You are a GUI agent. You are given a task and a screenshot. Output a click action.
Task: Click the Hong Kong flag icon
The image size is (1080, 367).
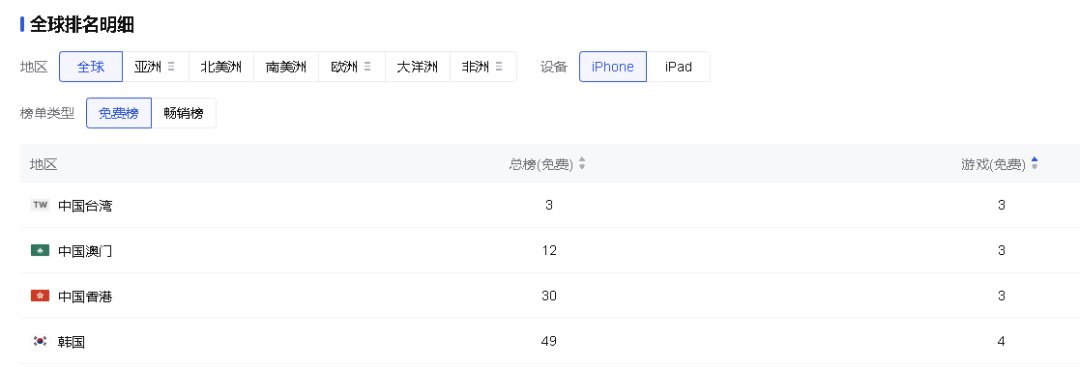click(40, 296)
